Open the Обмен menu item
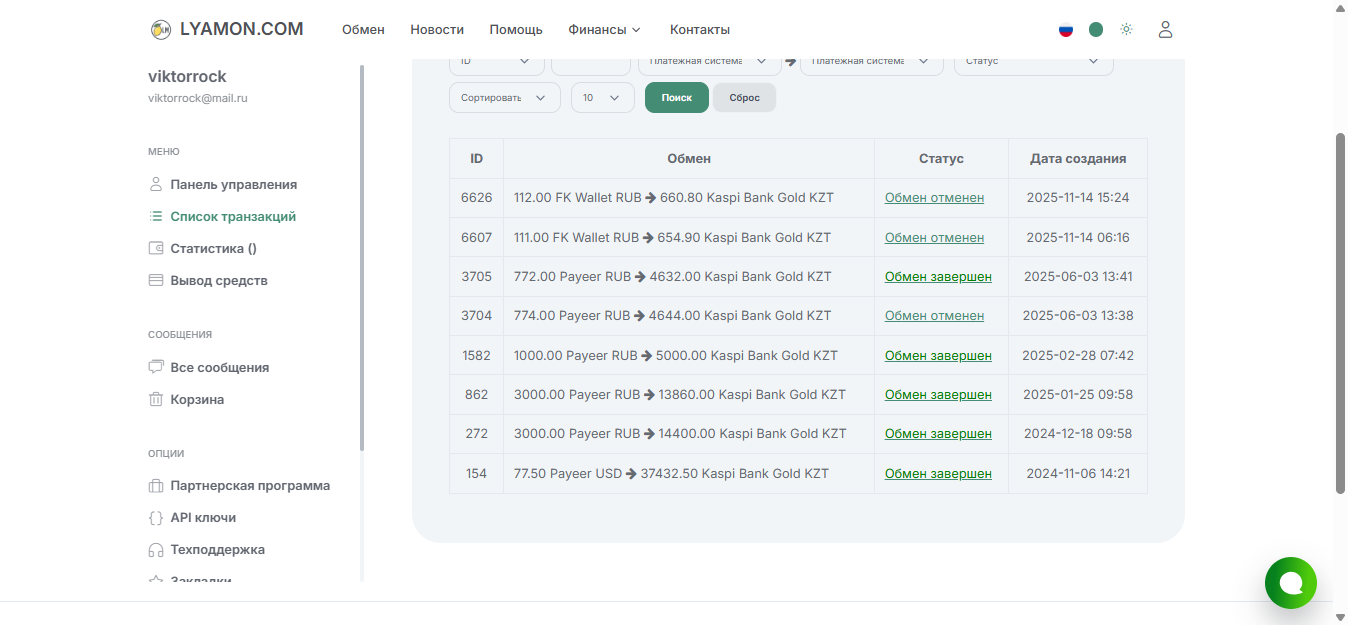 [363, 30]
